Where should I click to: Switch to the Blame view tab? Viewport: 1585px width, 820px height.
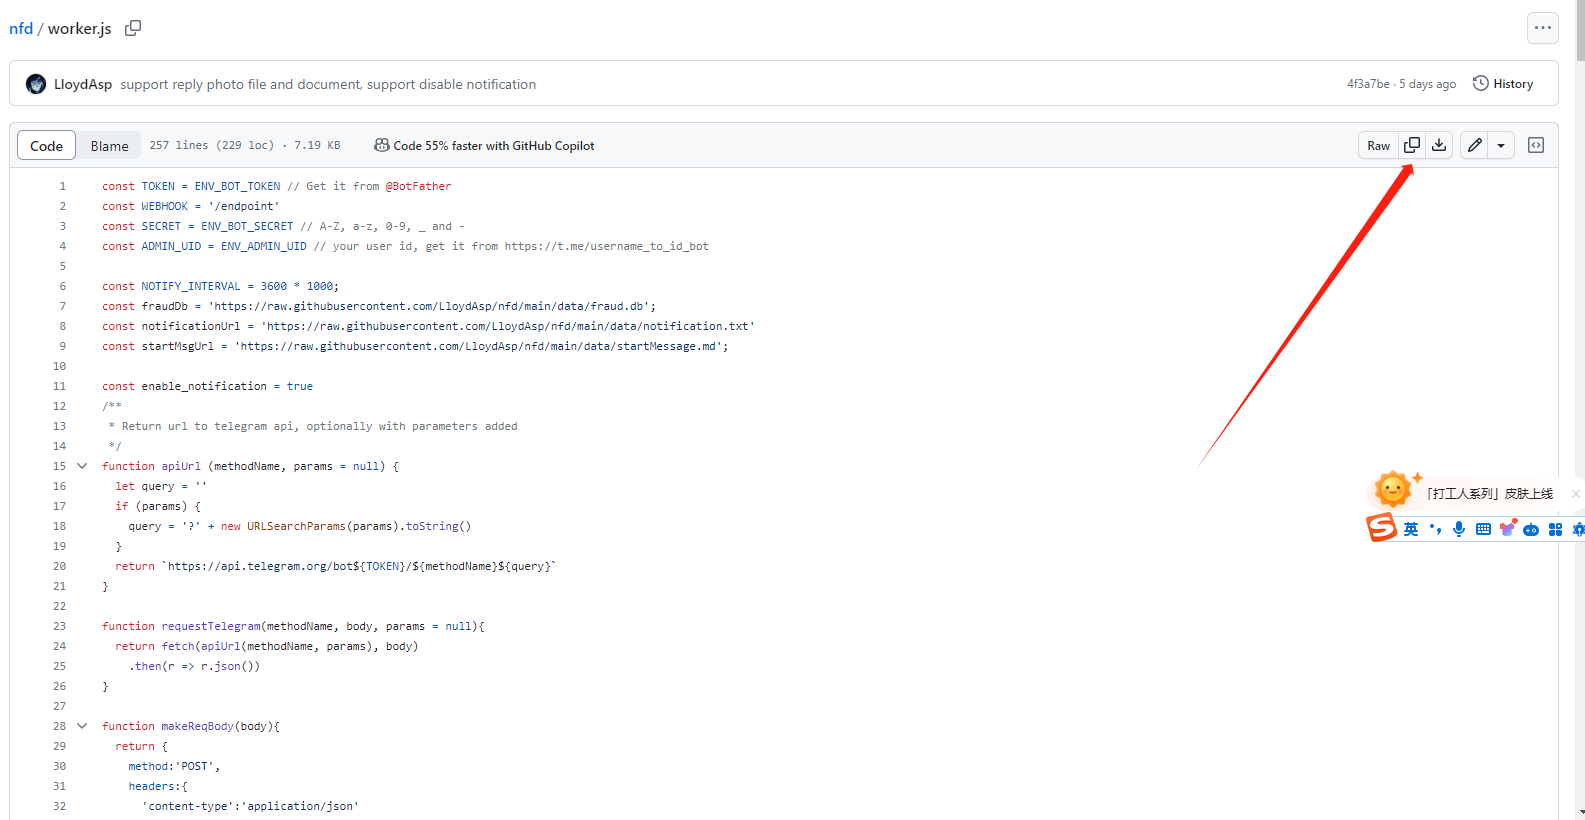[x=109, y=145]
